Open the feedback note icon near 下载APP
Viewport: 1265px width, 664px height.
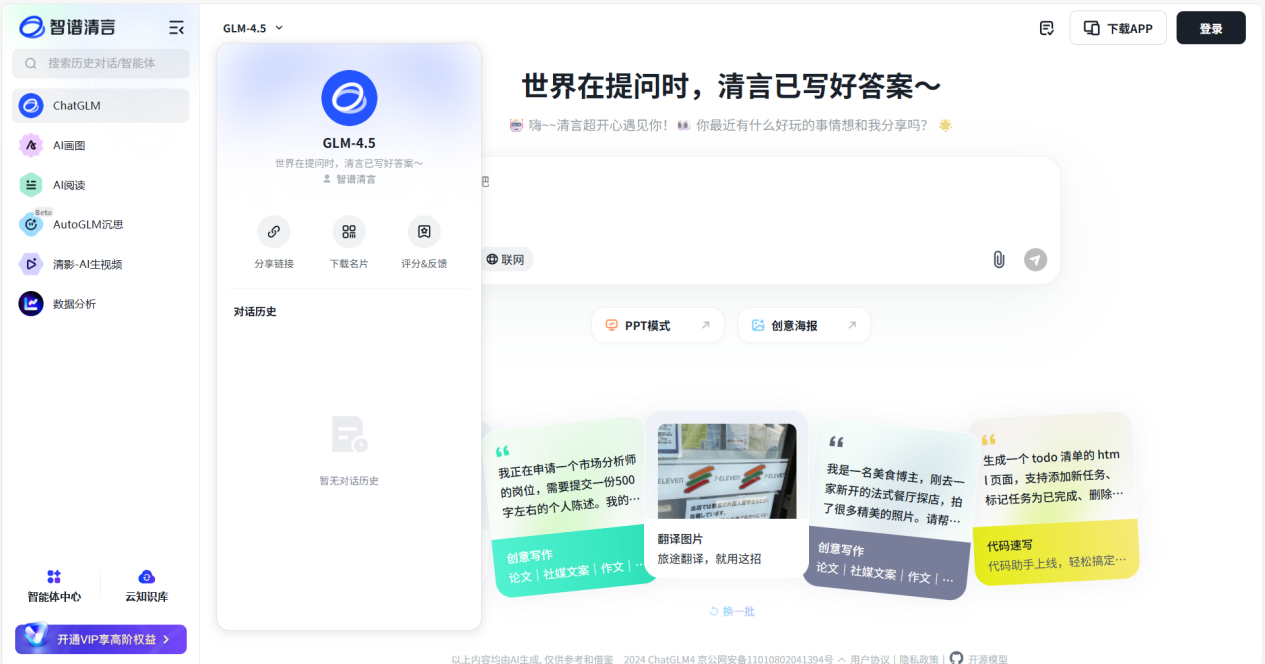(x=1046, y=28)
